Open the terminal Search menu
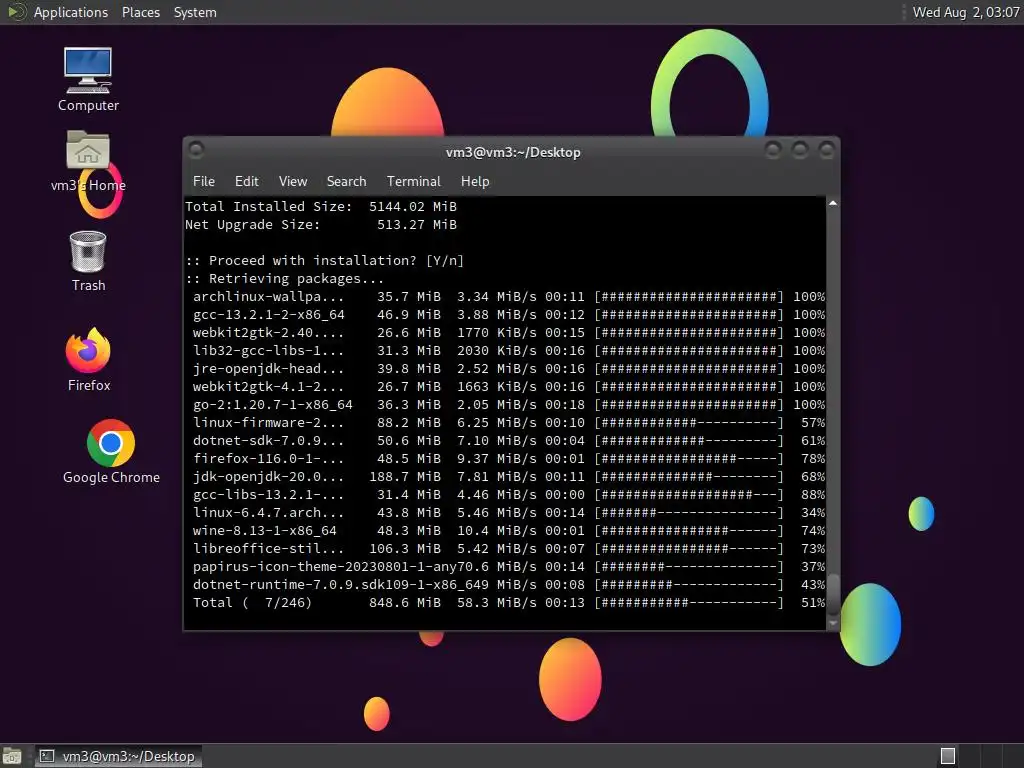1024x768 pixels. tap(346, 182)
